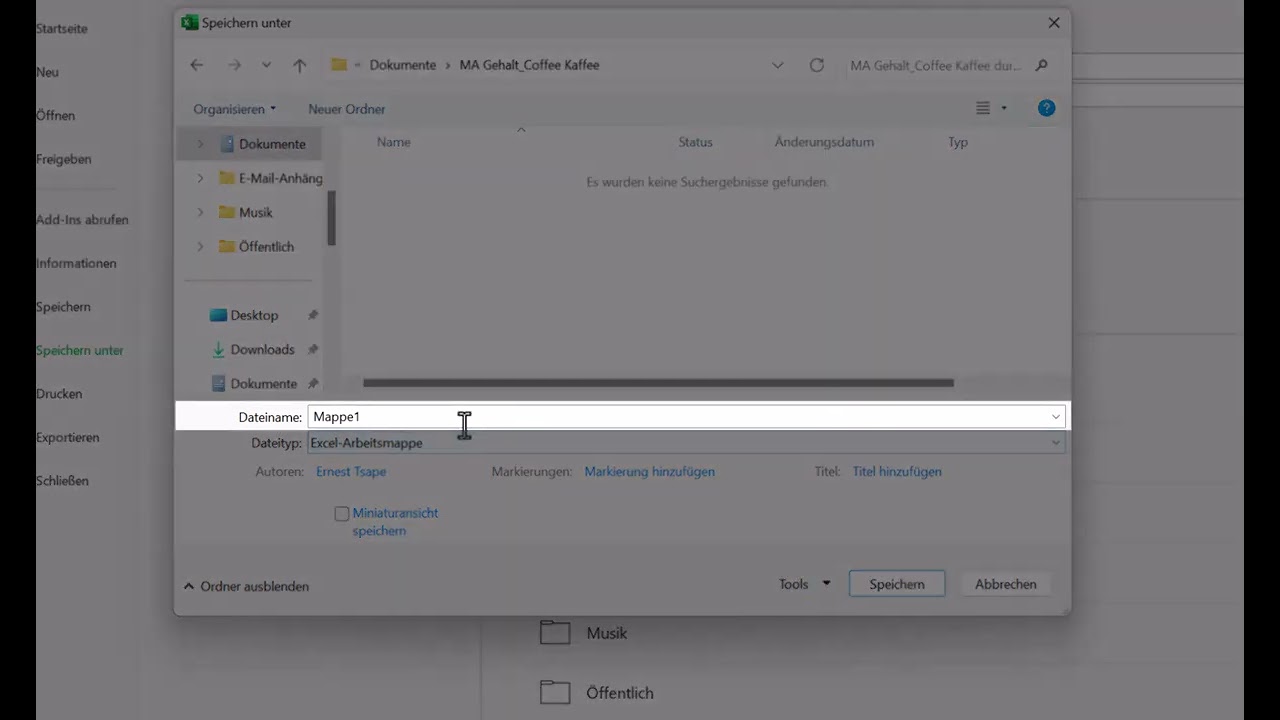This screenshot has width=1280, height=720.
Task: Select Öffnen in Excel backstage menu
Action: click(55, 115)
